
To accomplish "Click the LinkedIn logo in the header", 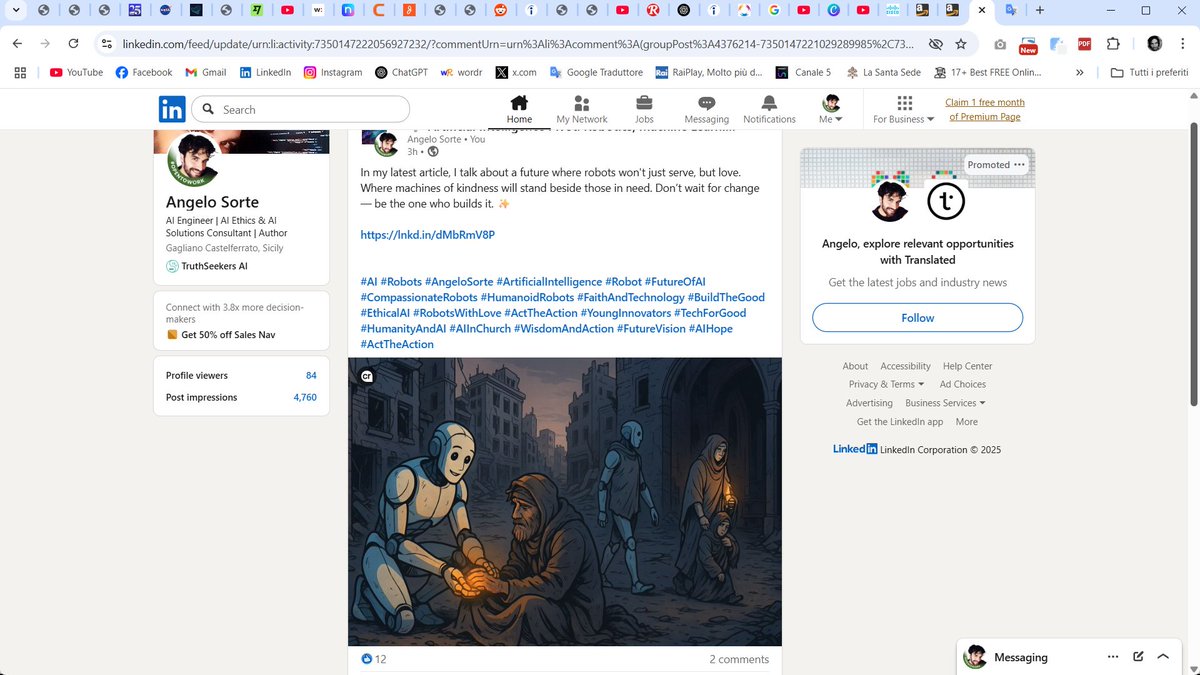I will [172, 109].
